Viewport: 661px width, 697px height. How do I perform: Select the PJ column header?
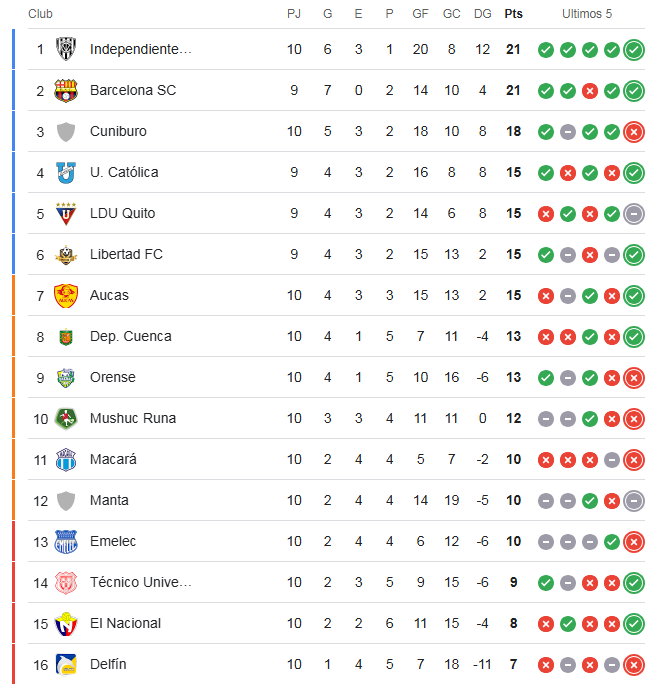294,14
